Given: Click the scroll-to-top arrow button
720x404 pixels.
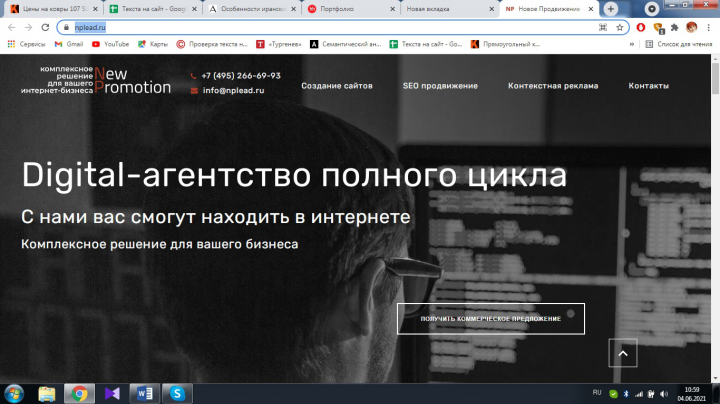Looking at the screenshot, I should point(623,353).
